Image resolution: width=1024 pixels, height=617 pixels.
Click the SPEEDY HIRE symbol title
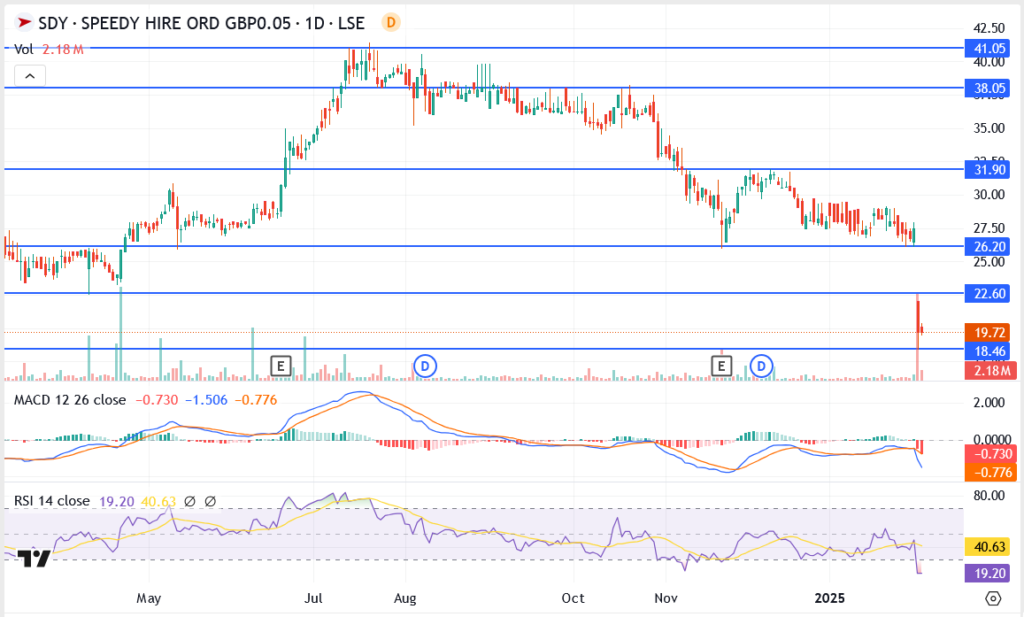click(x=190, y=22)
